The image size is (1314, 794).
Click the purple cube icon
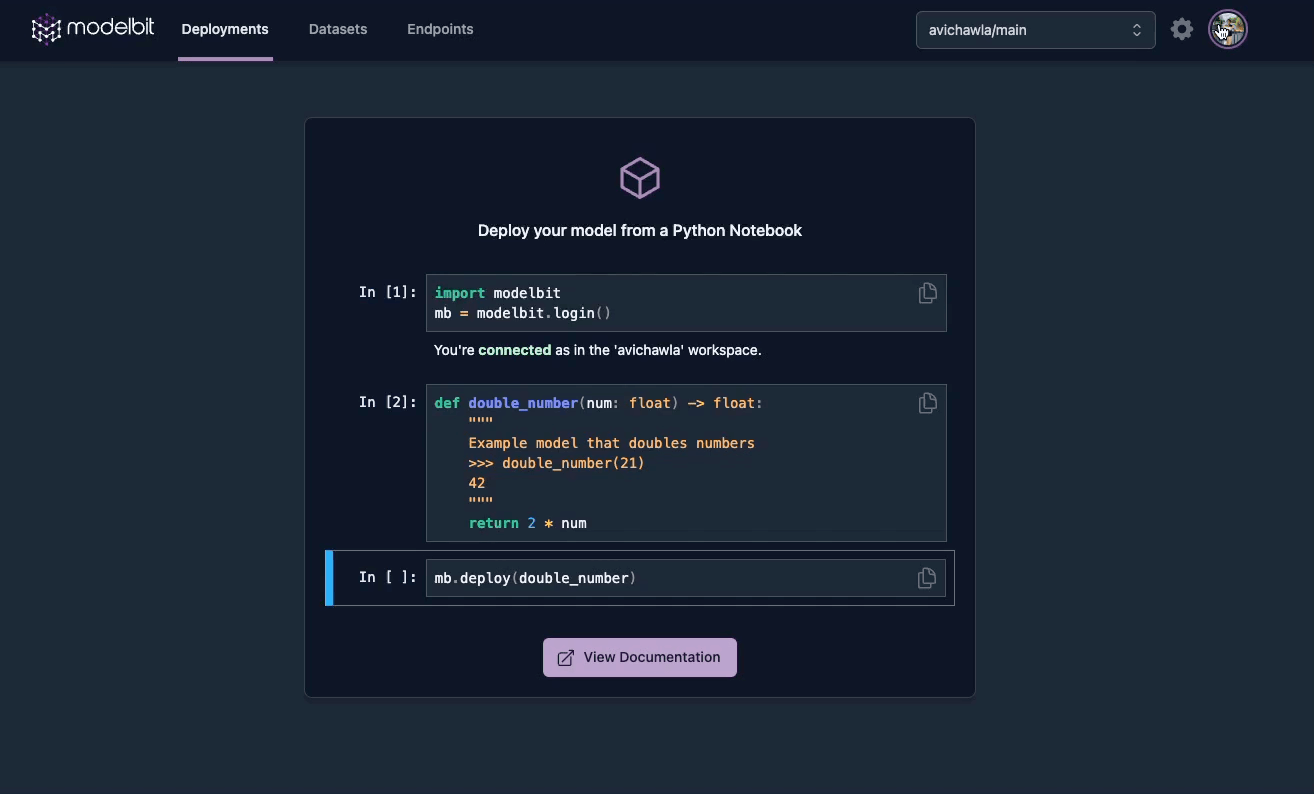point(640,178)
